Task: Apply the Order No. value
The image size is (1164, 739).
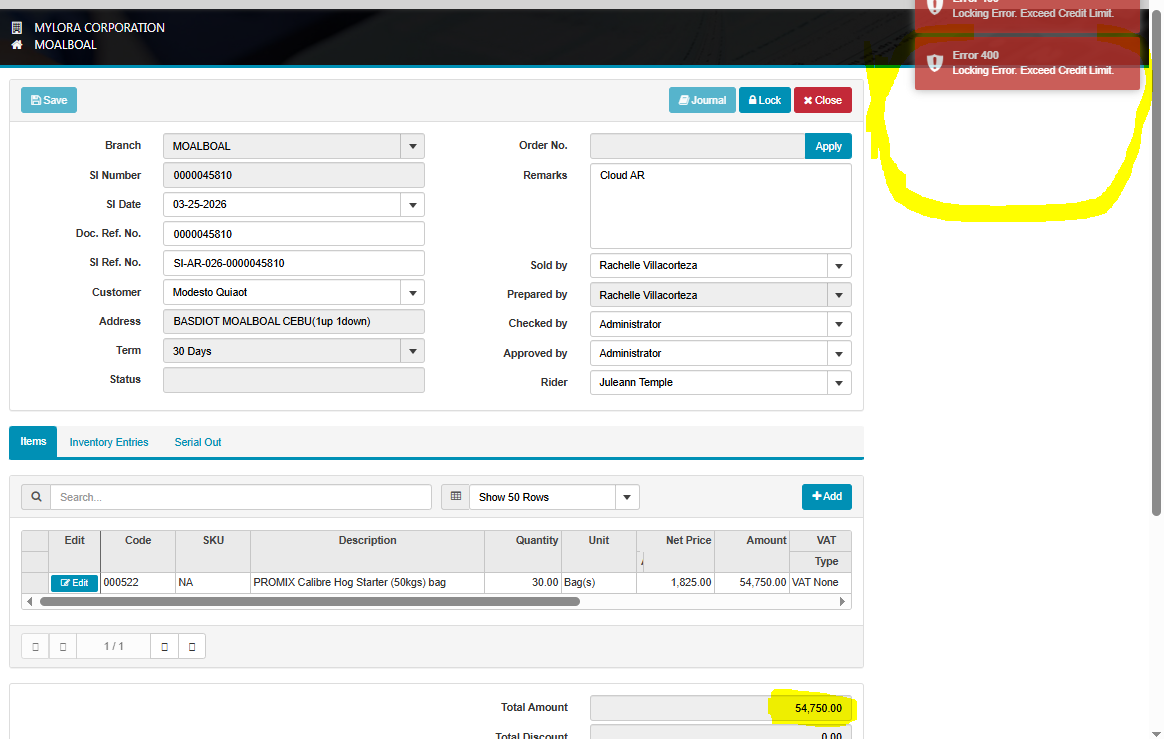Action: [828, 146]
